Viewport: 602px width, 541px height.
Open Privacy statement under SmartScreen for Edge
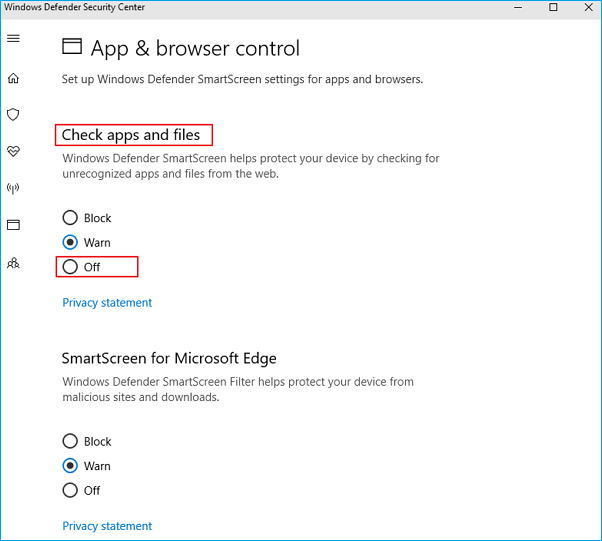107,526
